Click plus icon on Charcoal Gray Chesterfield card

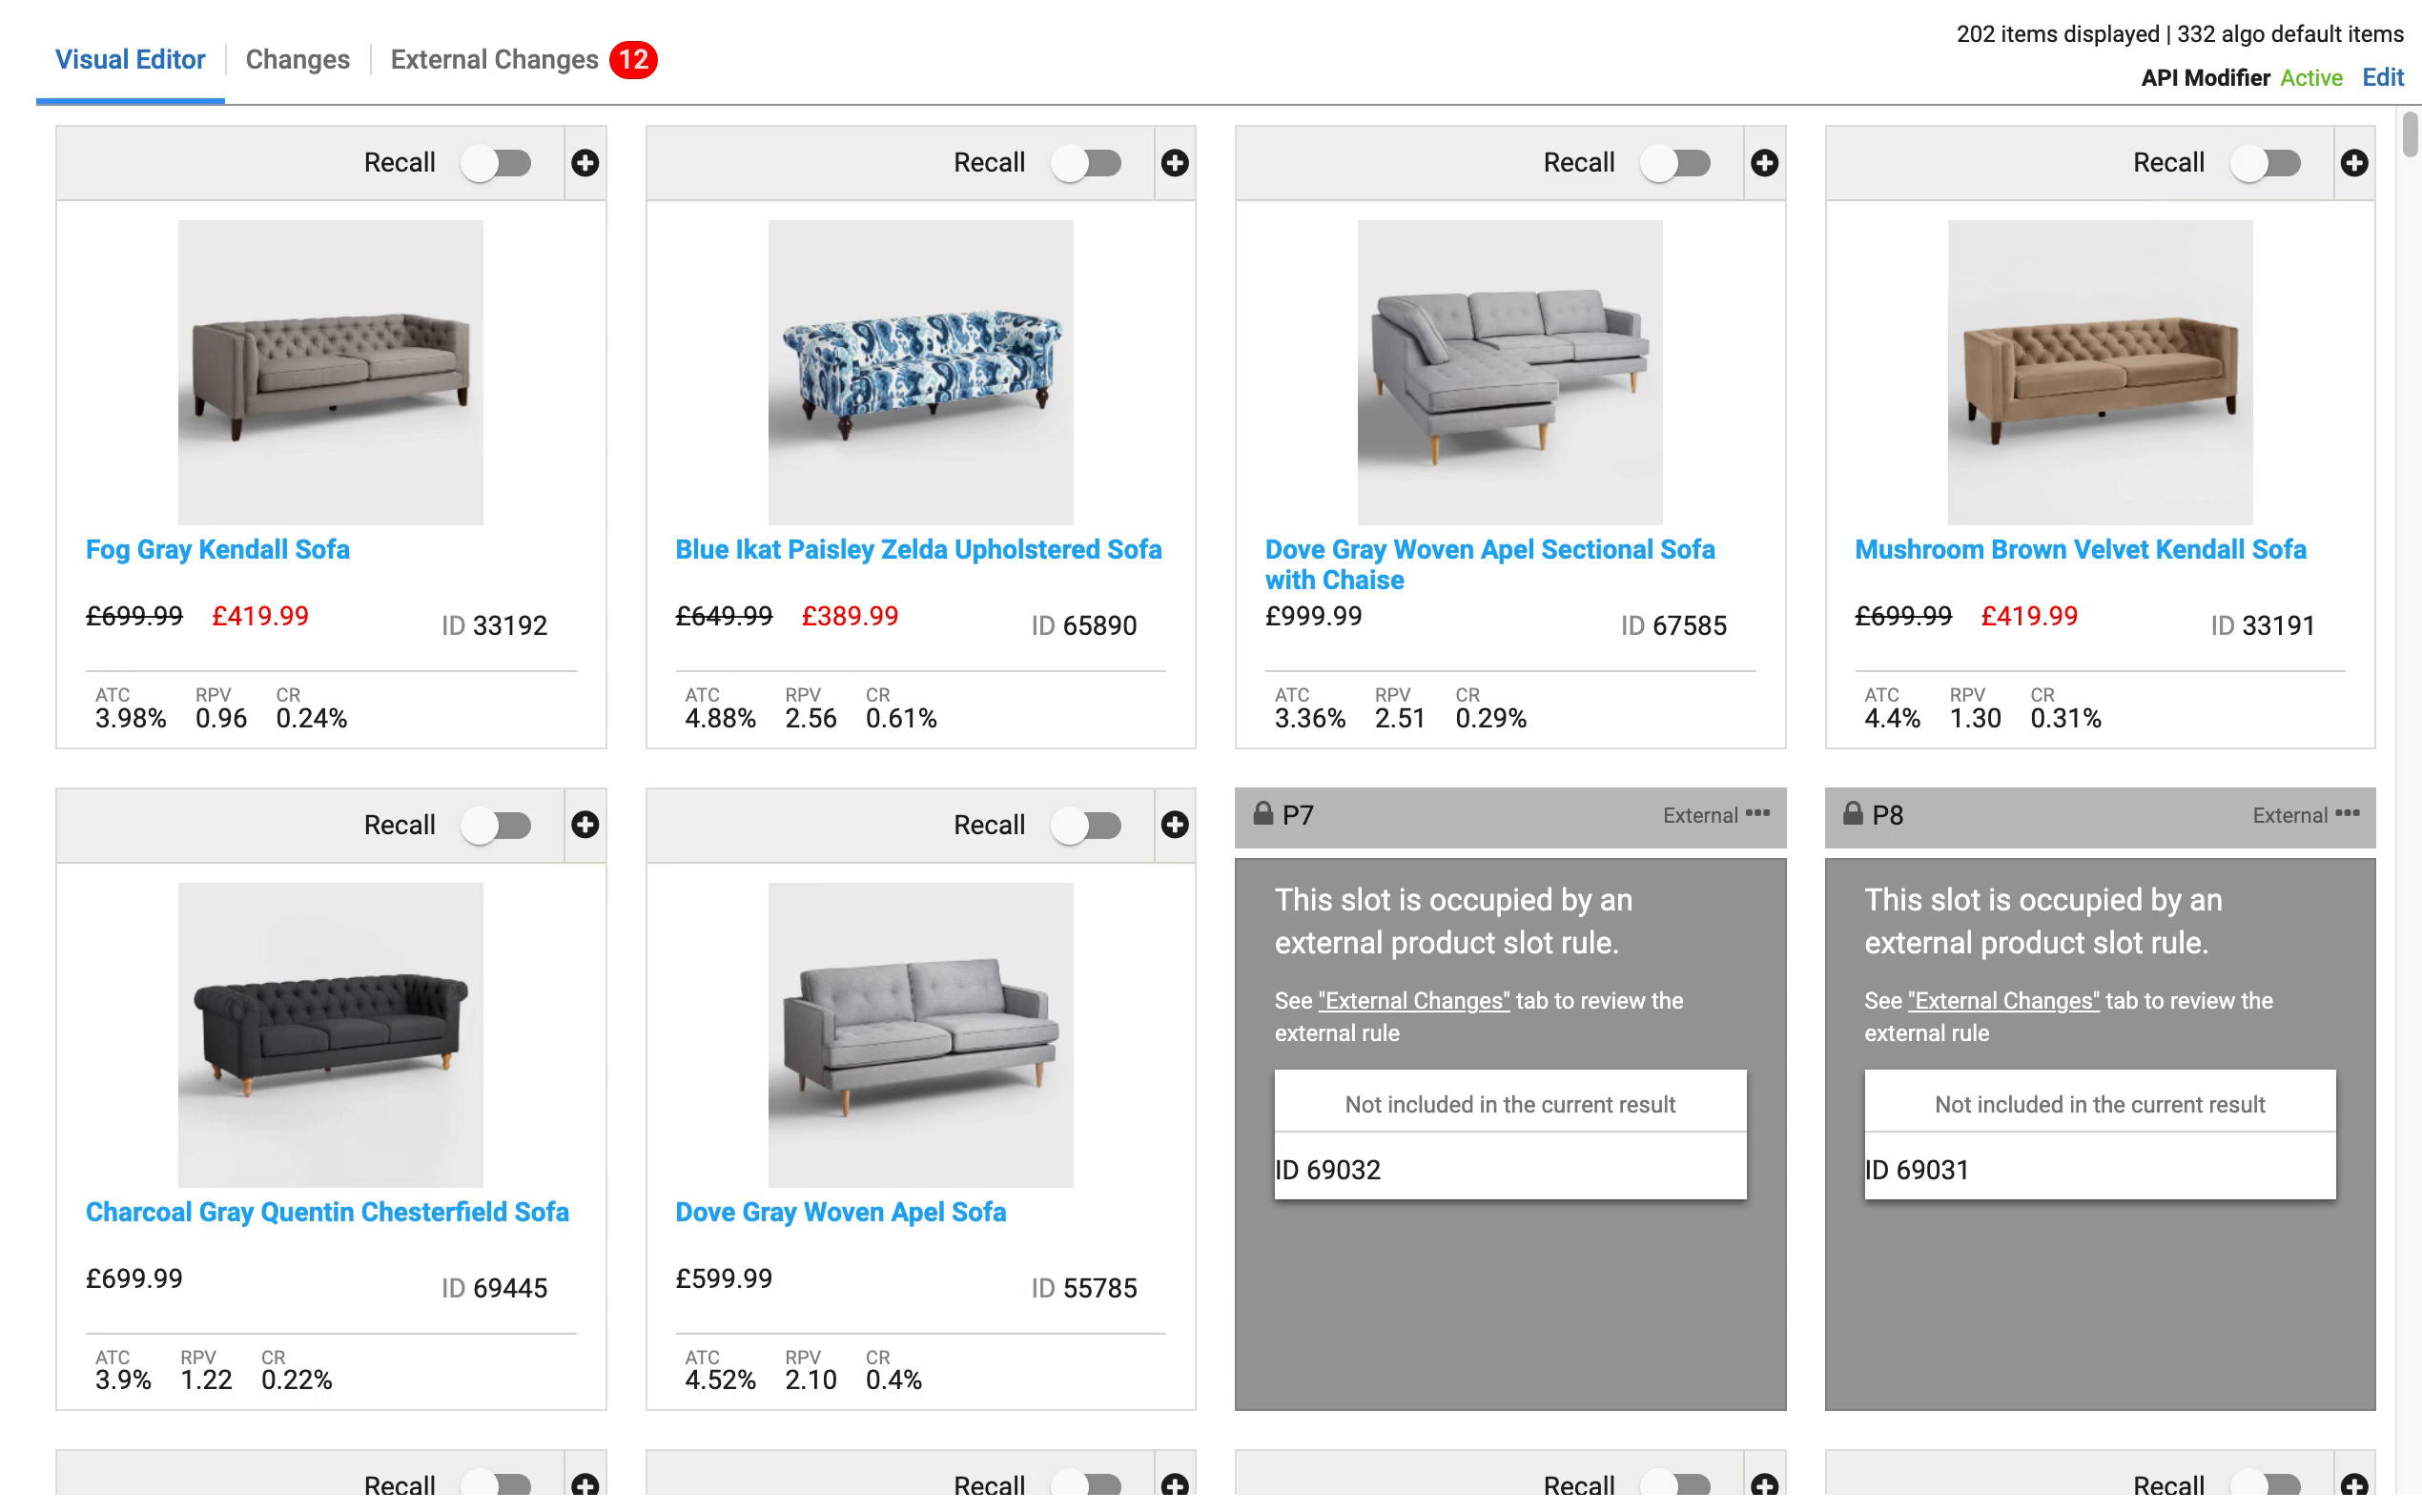[585, 825]
